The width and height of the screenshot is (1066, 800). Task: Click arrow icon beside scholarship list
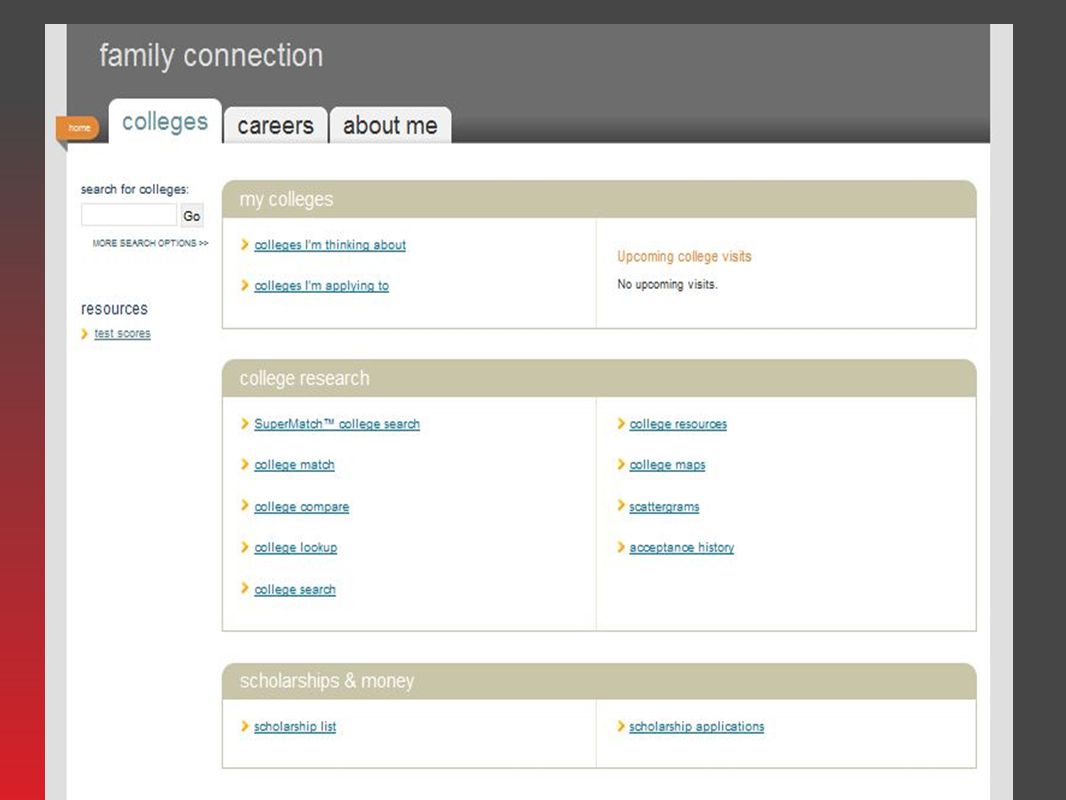pos(245,727)
